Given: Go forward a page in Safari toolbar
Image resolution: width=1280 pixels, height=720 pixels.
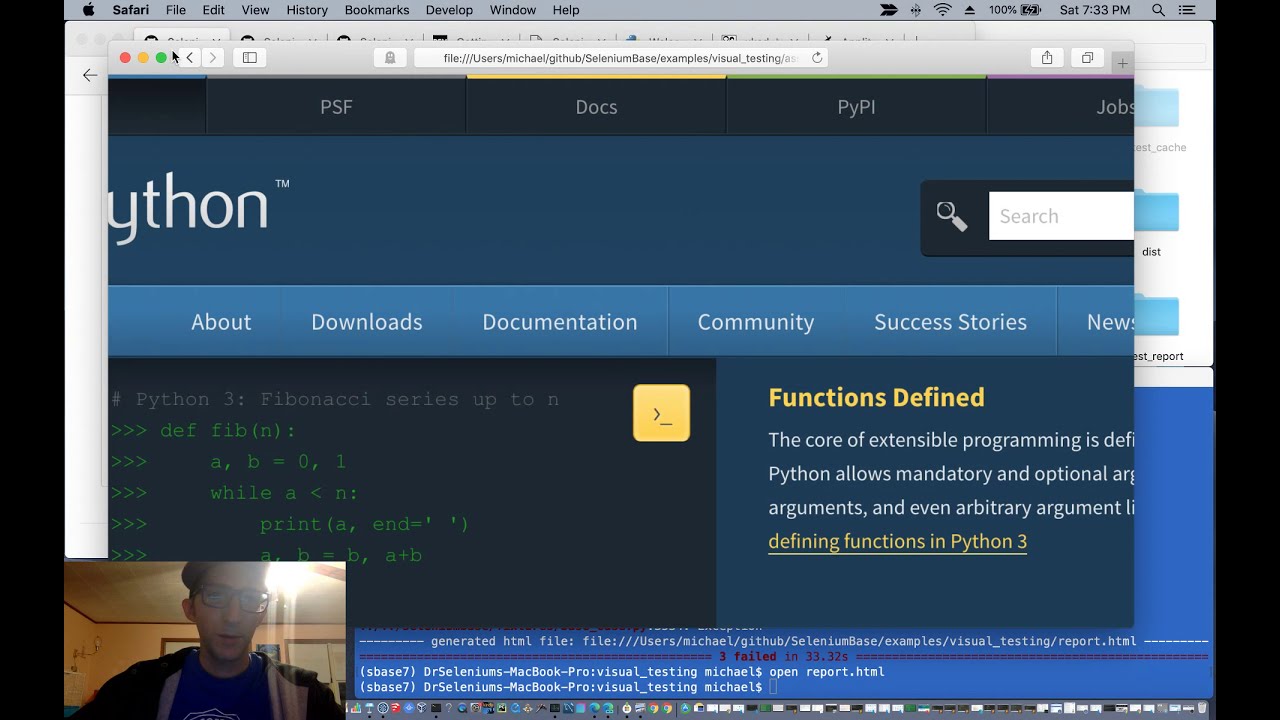Looking at the screenshot, I should (x=212, y=58).
